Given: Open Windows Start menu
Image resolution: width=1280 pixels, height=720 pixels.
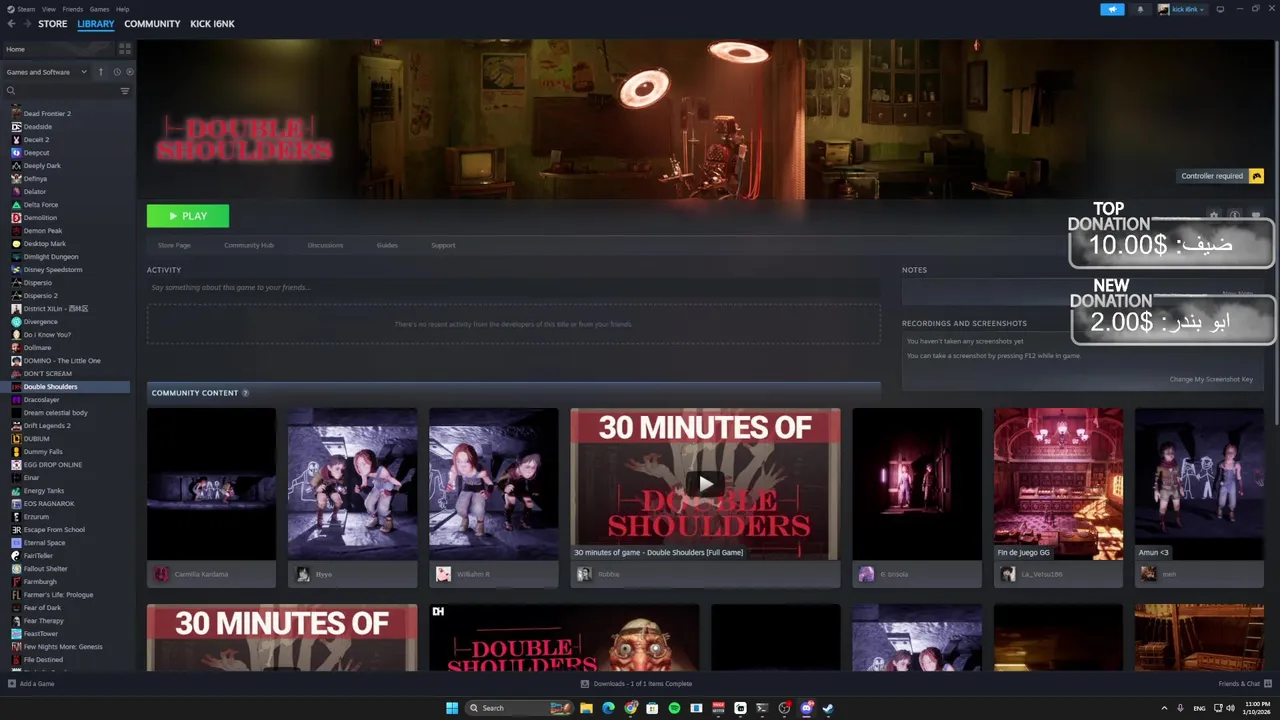Looking at the screenshot, I should [x=452, y=708].
